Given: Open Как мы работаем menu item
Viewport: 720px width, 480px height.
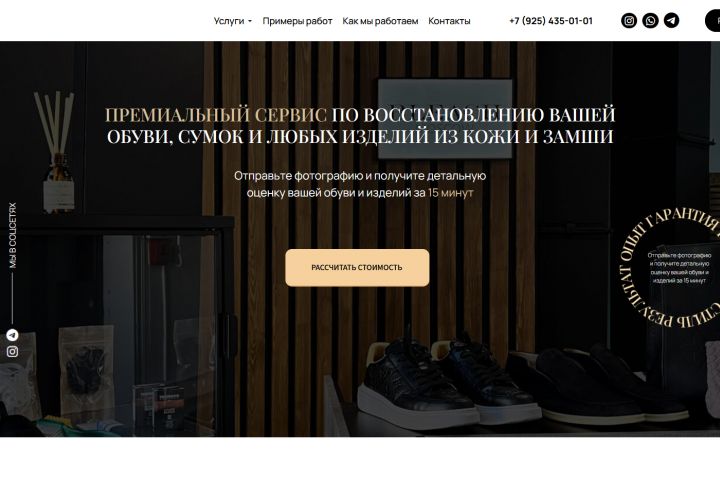Looking at the screenshot, I should coord(380,21).
